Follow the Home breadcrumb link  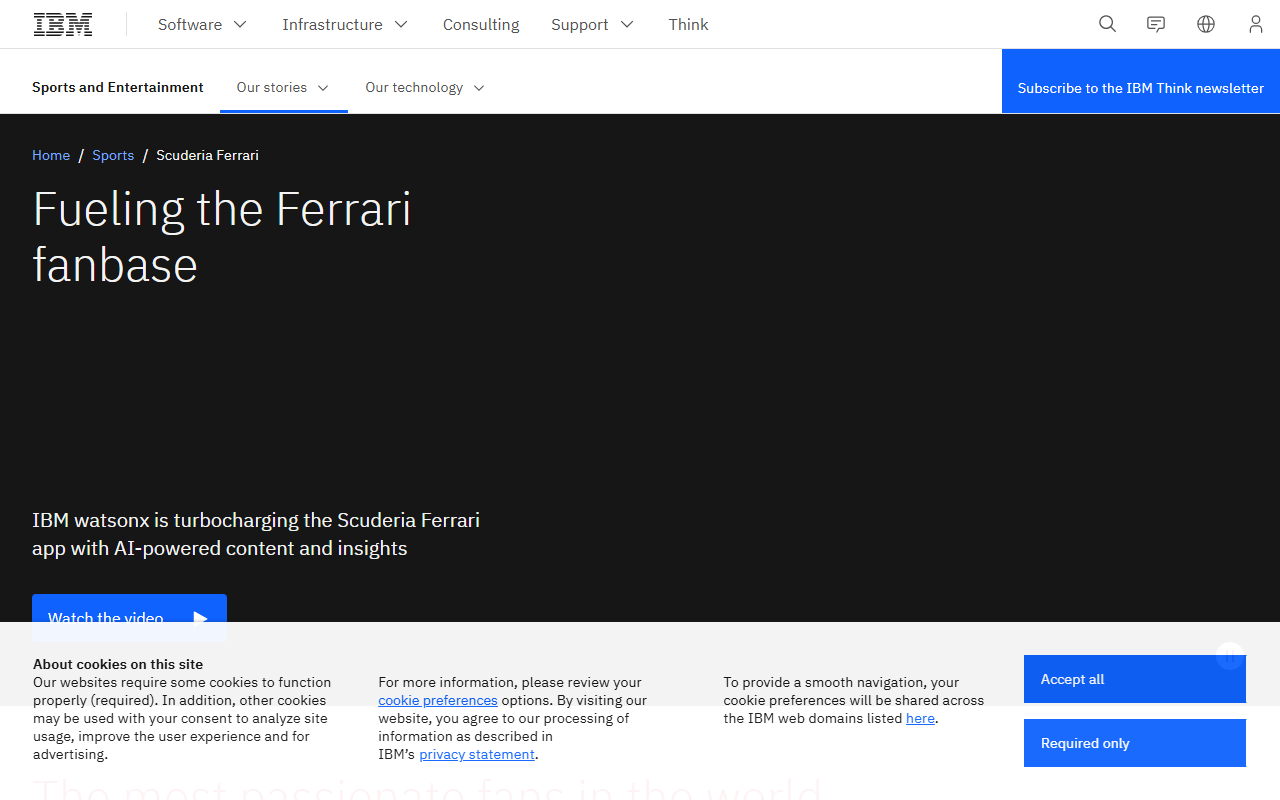click(x=51, y=155)
